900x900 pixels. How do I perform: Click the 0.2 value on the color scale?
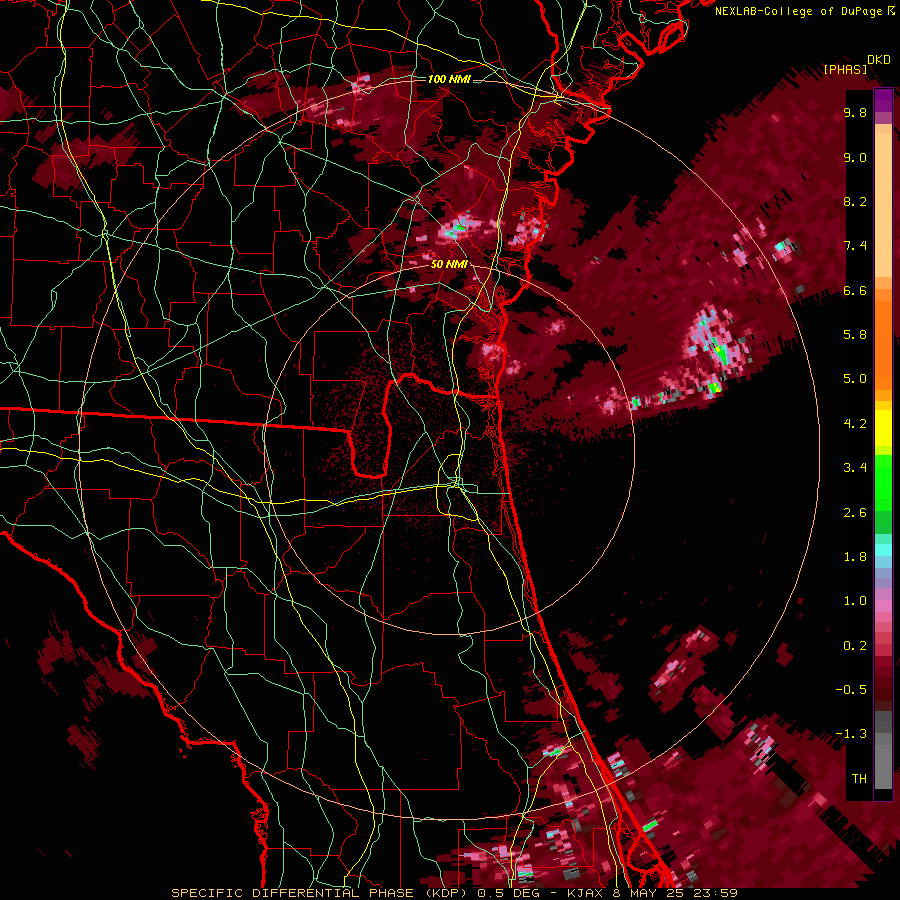(x=855, y=646)
